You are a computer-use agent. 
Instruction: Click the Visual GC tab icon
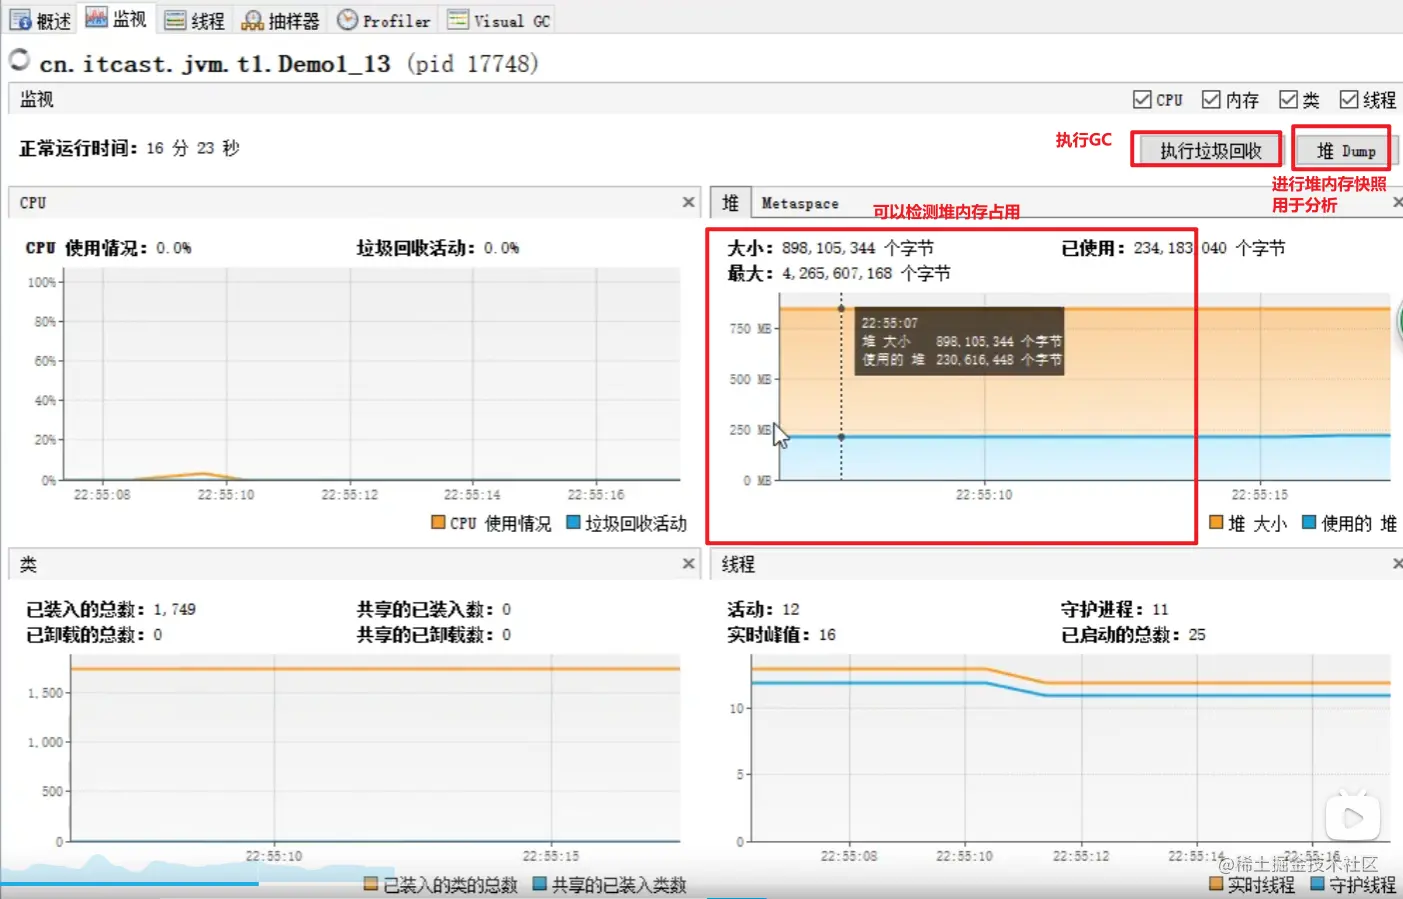[x=458, y=20]
